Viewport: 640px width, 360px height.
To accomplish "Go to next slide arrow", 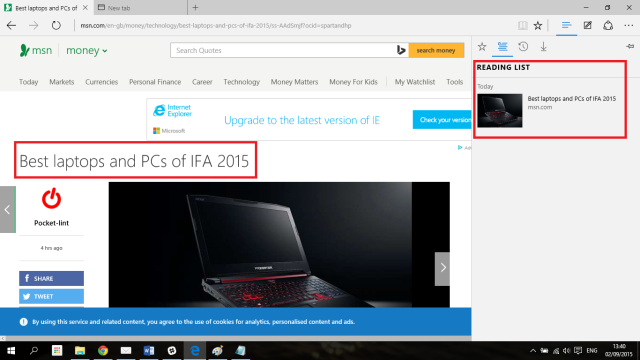I will (x=442, y=268).
